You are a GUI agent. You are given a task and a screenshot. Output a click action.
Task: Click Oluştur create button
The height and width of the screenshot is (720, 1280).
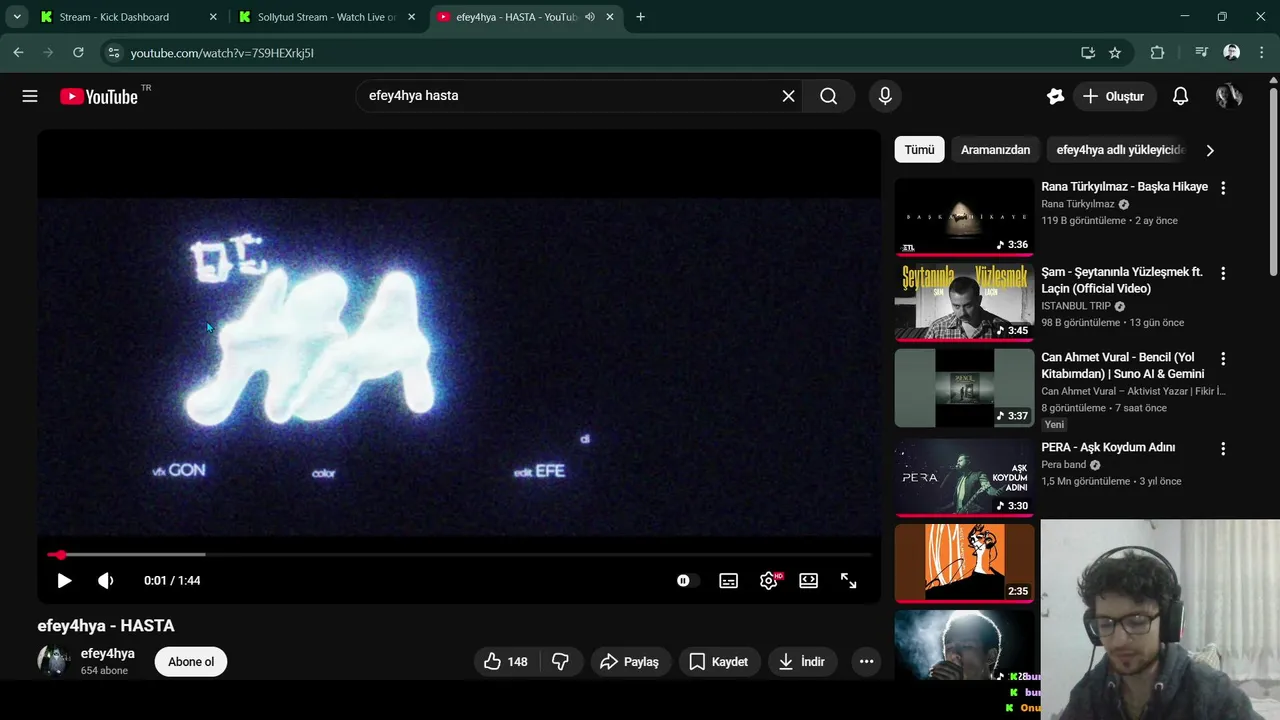[1114, 96]
